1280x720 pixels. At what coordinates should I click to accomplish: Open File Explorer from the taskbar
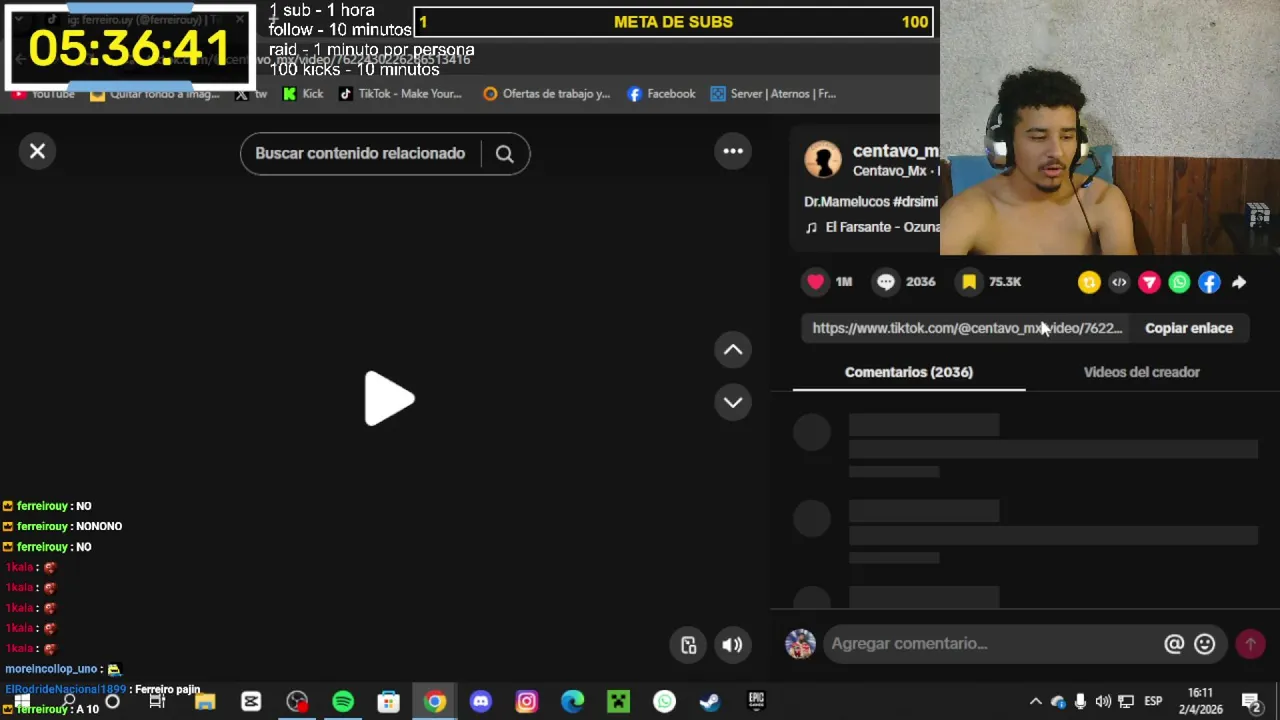[x=205, y=701]
